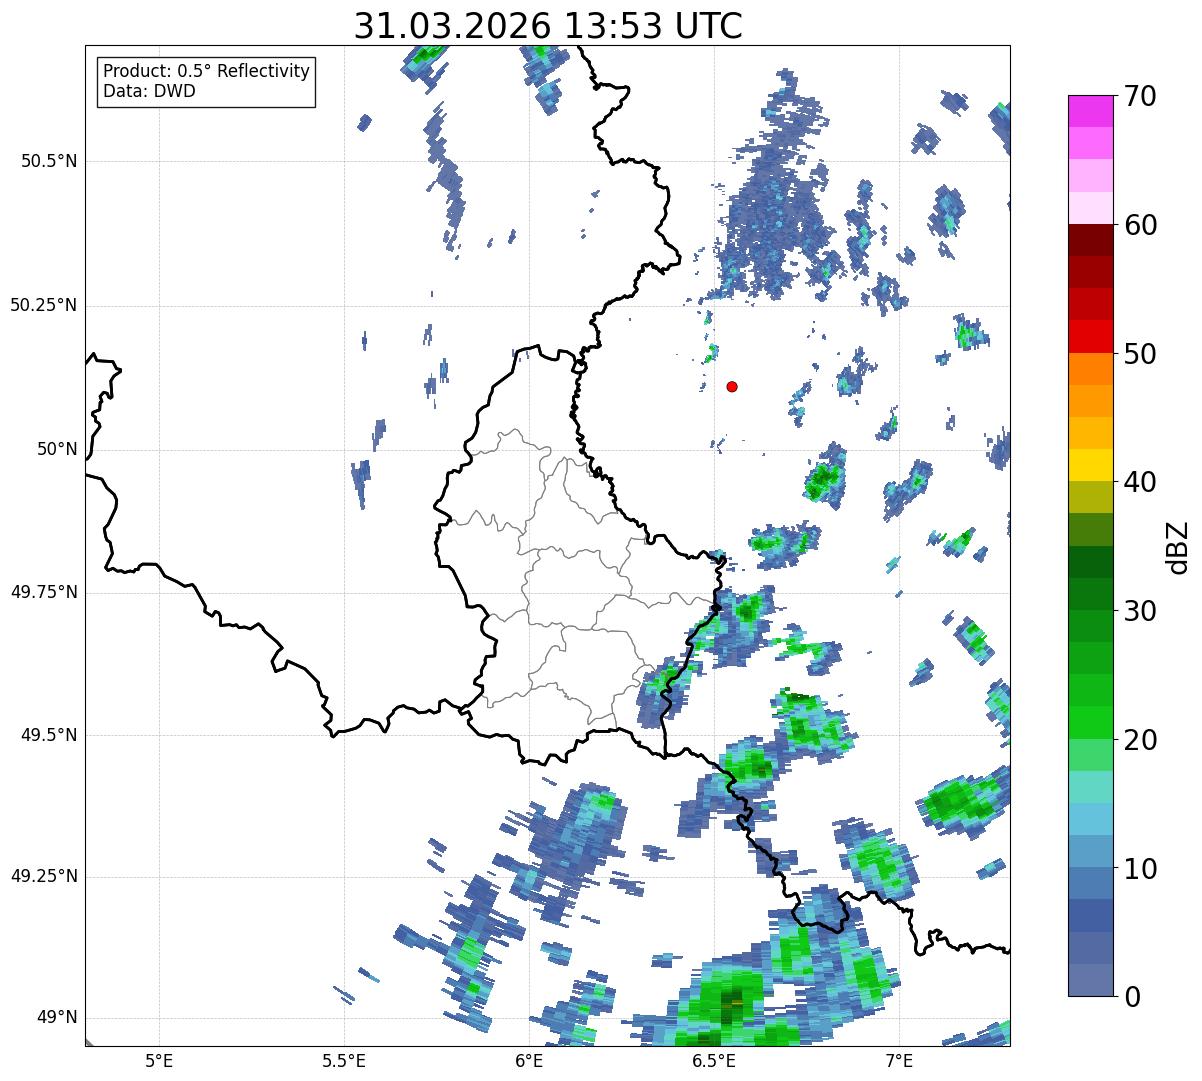Click the colorbar 70 tick label
The image size is (1202, 1081).
(1140, 96)
